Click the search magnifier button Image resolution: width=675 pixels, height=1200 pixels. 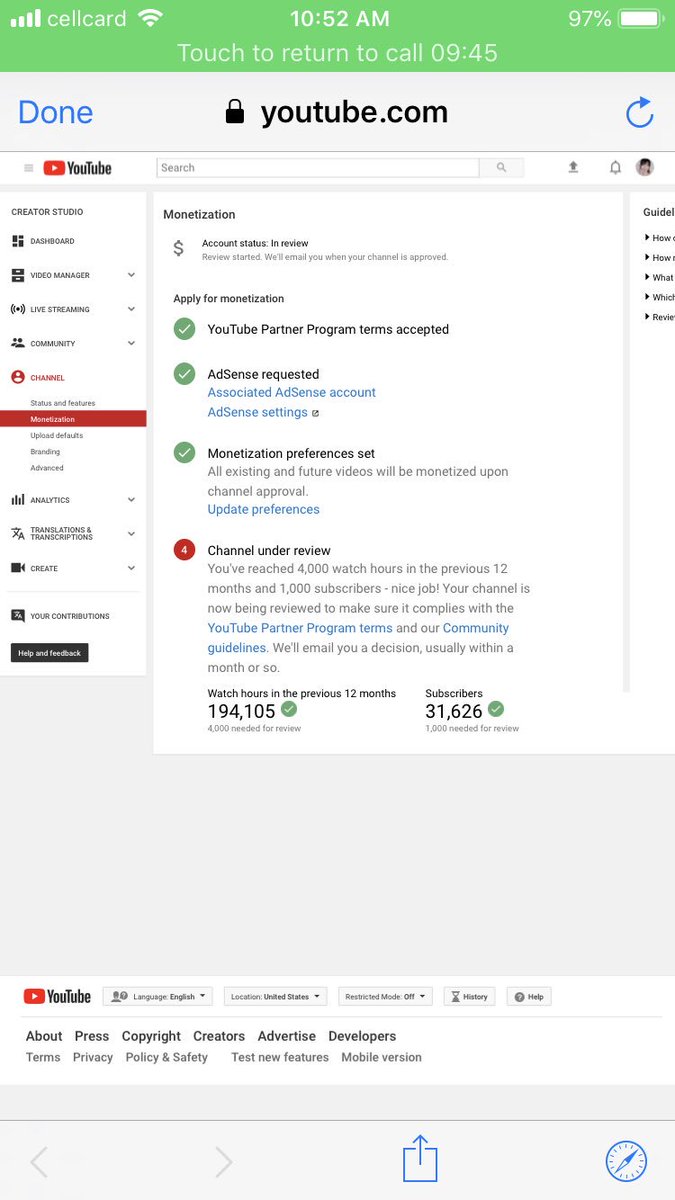click(x=502, y=168)
